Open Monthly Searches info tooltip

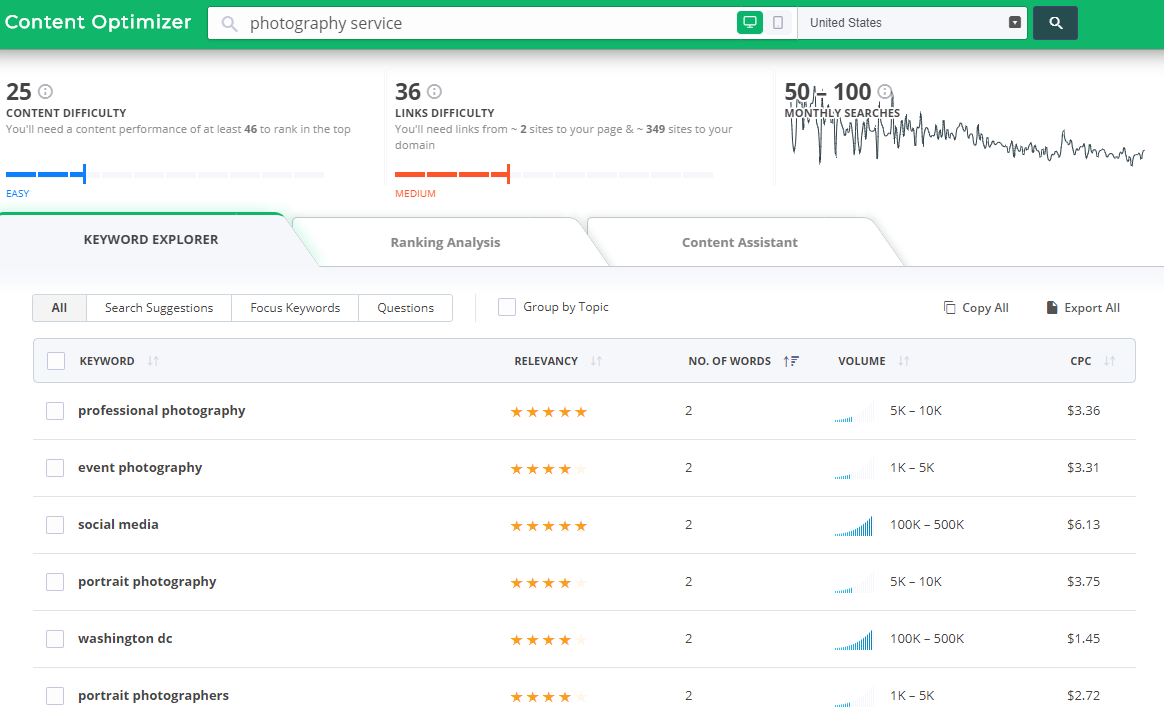[x=884, y=92]
